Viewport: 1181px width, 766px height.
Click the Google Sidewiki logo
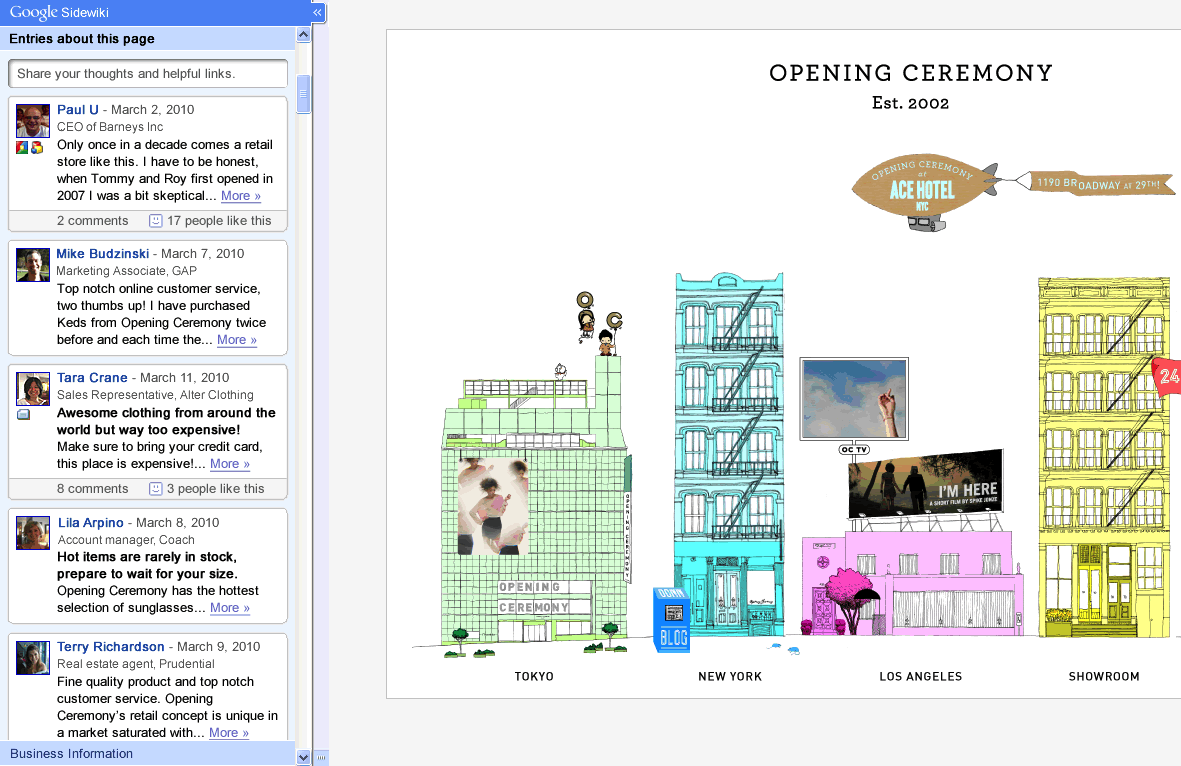(59, 12)
